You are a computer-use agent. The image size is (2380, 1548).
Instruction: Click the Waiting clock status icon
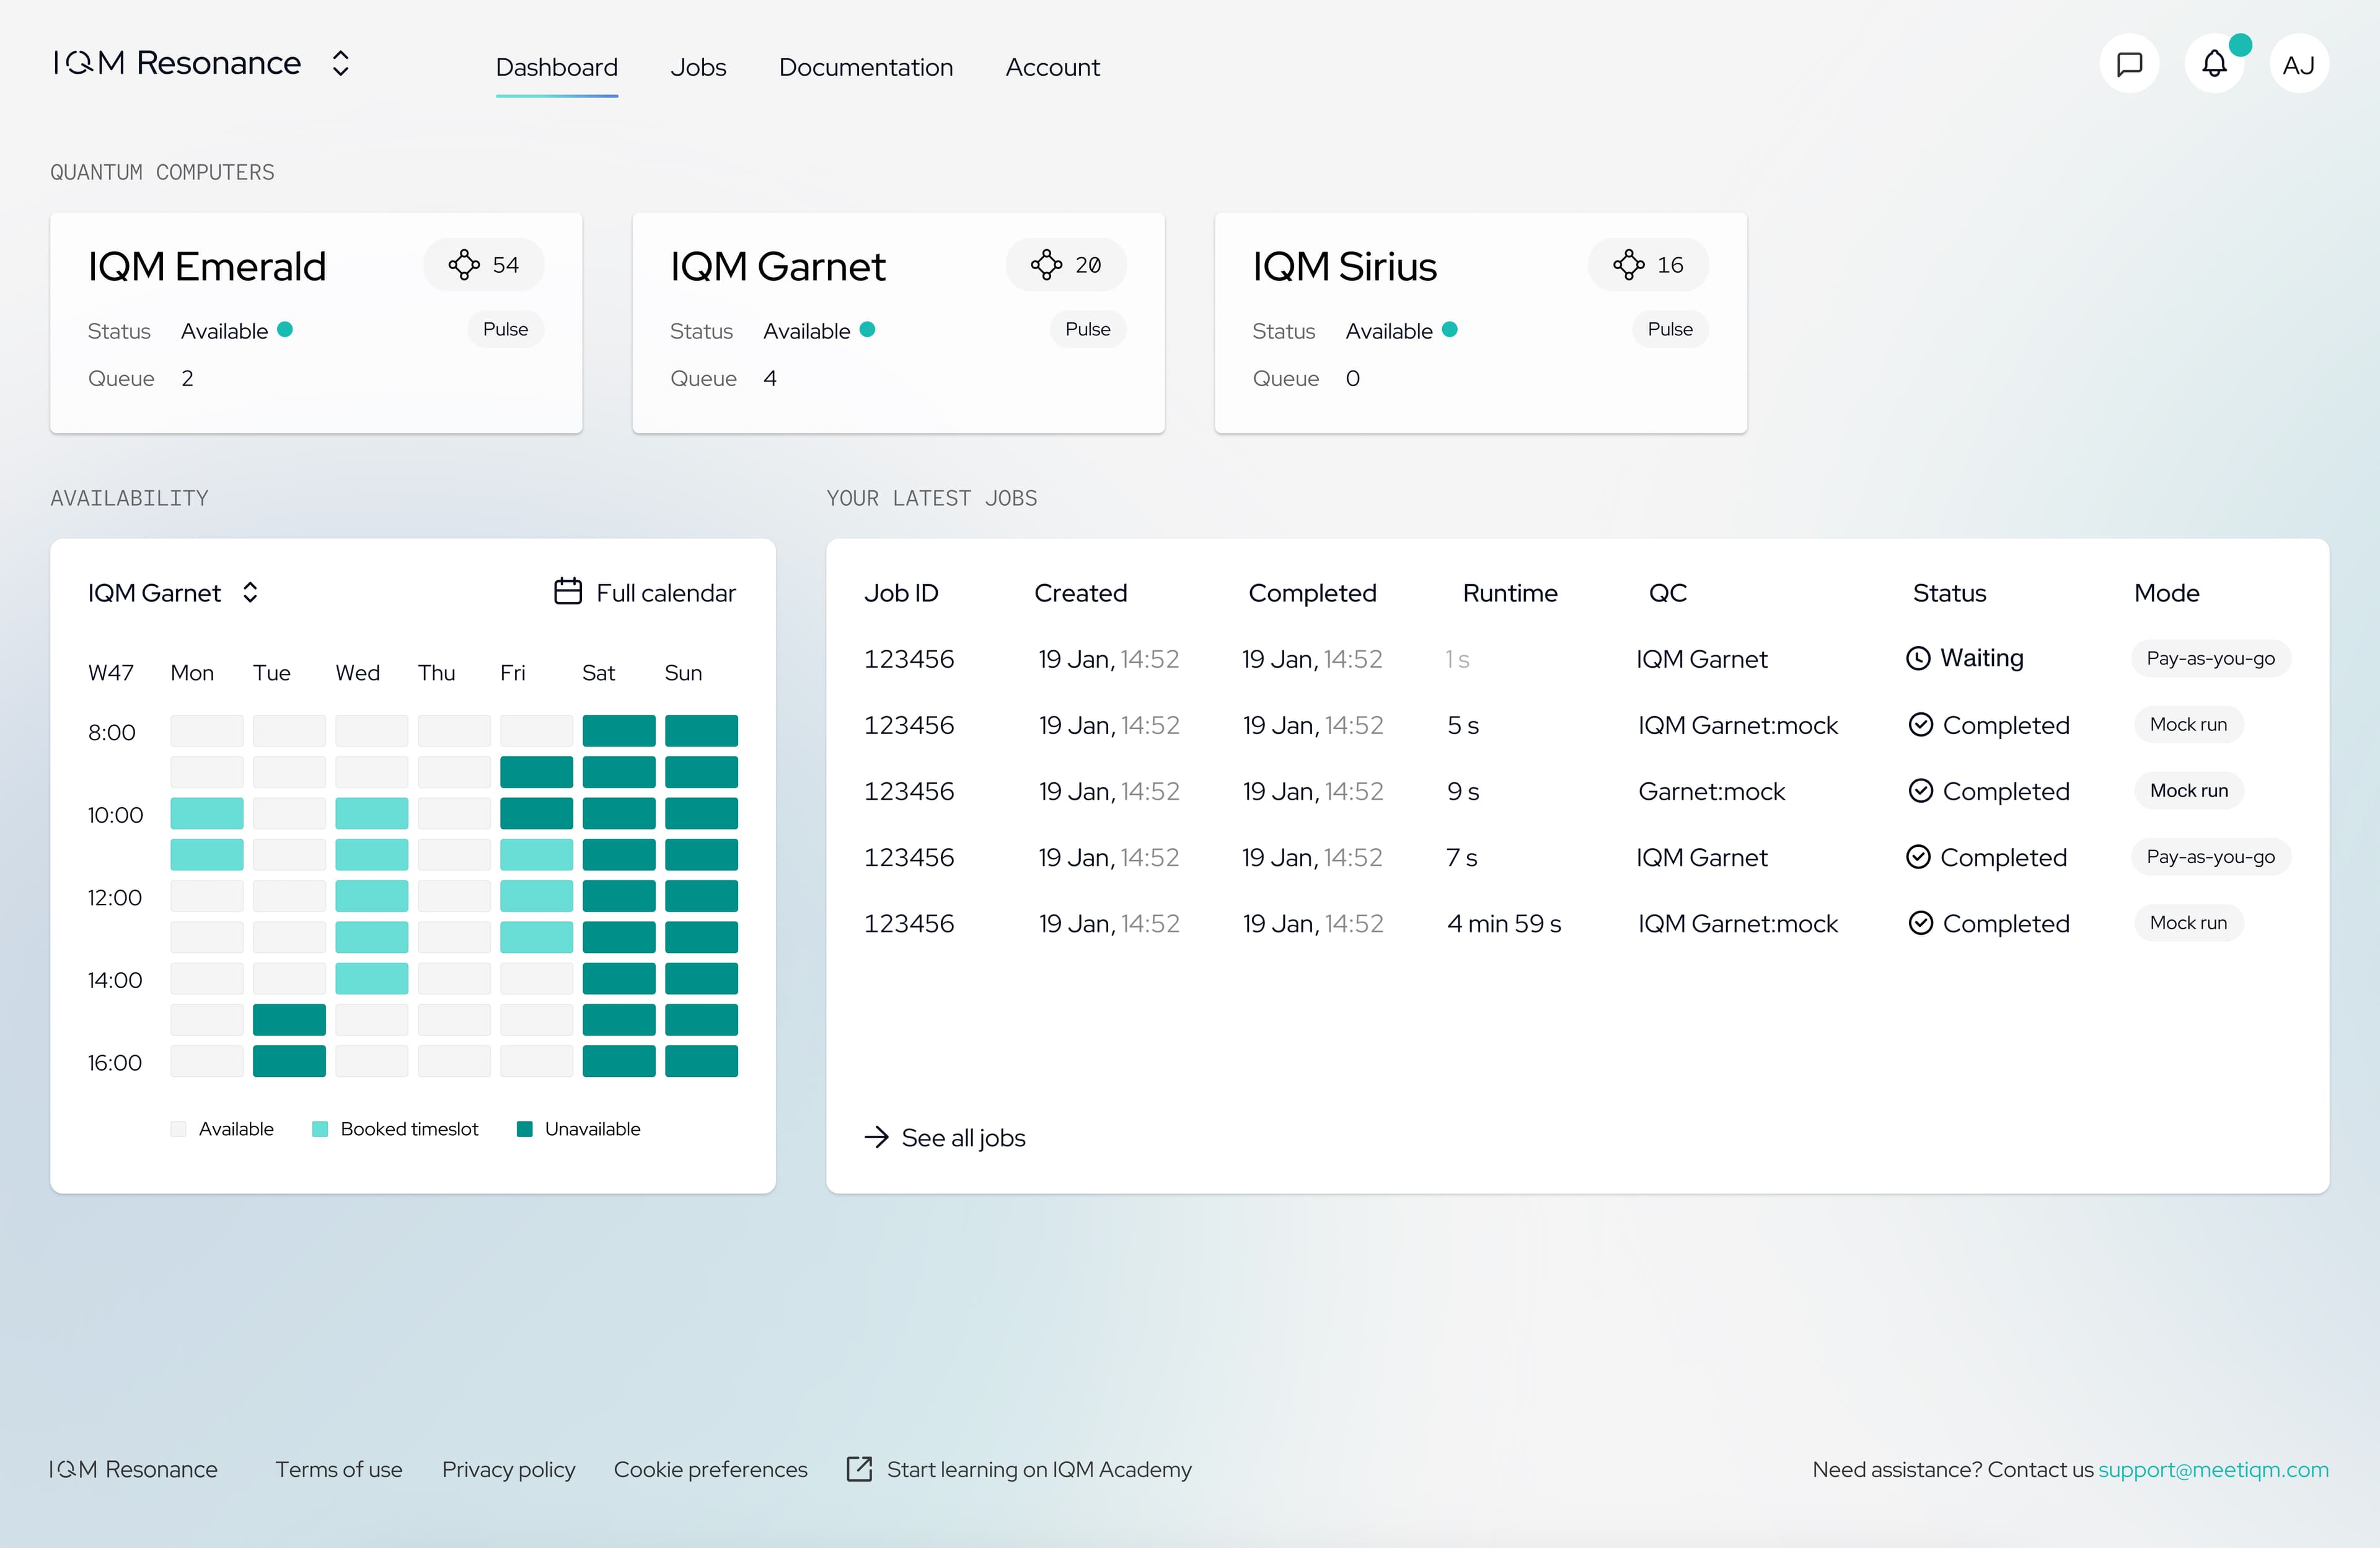point(1917,658)
